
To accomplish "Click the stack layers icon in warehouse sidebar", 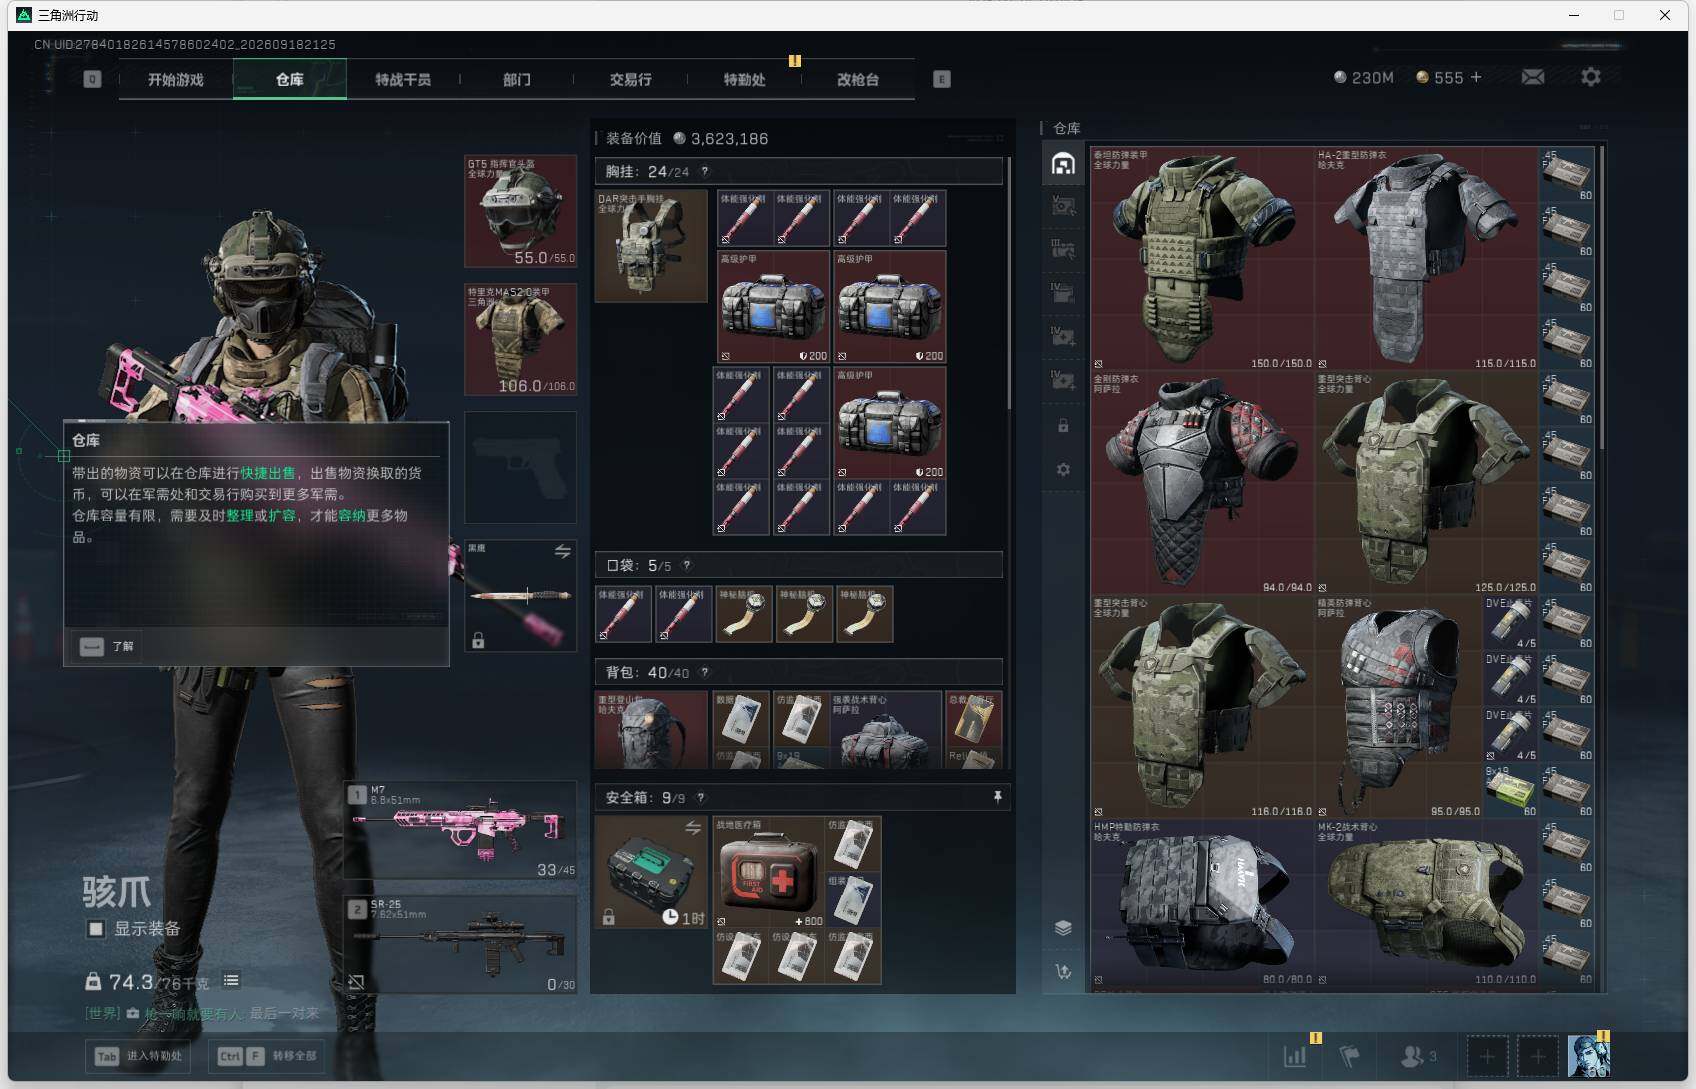I will [1063, 928].
